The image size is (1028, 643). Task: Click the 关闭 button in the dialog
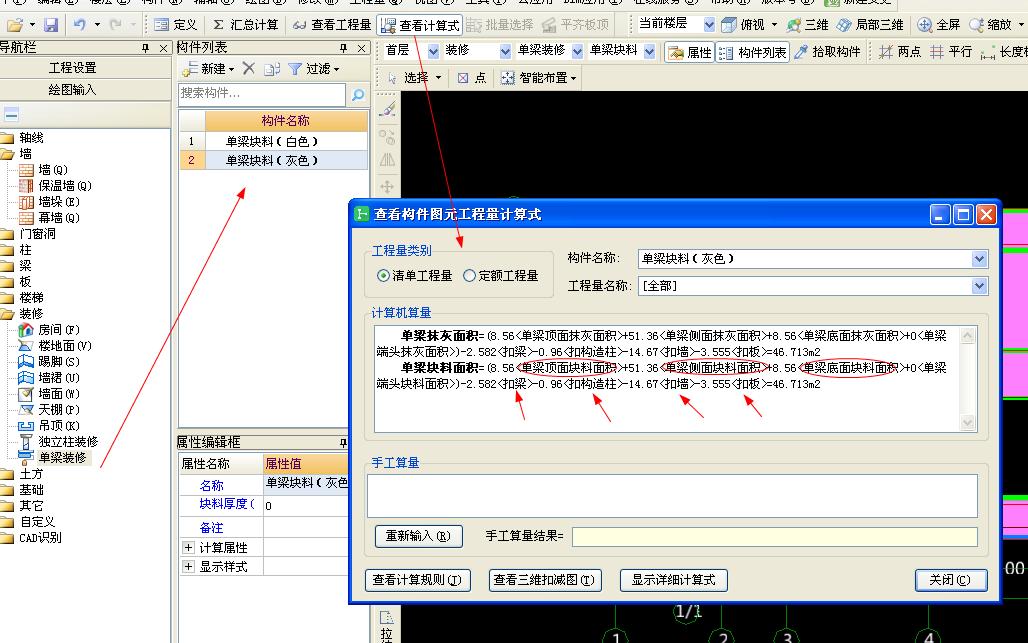[x=951, y=580]
